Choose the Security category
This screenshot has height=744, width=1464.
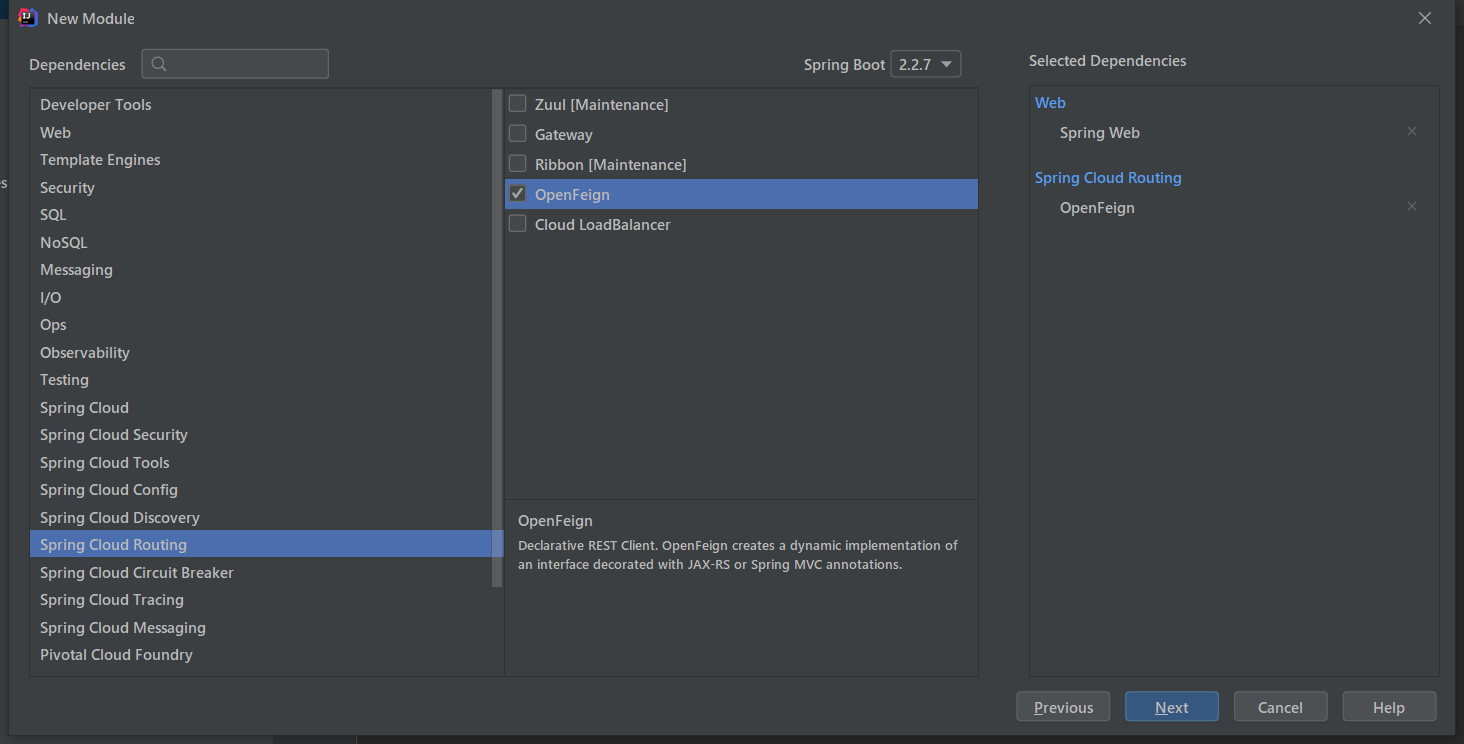click(x=262, y=187)
